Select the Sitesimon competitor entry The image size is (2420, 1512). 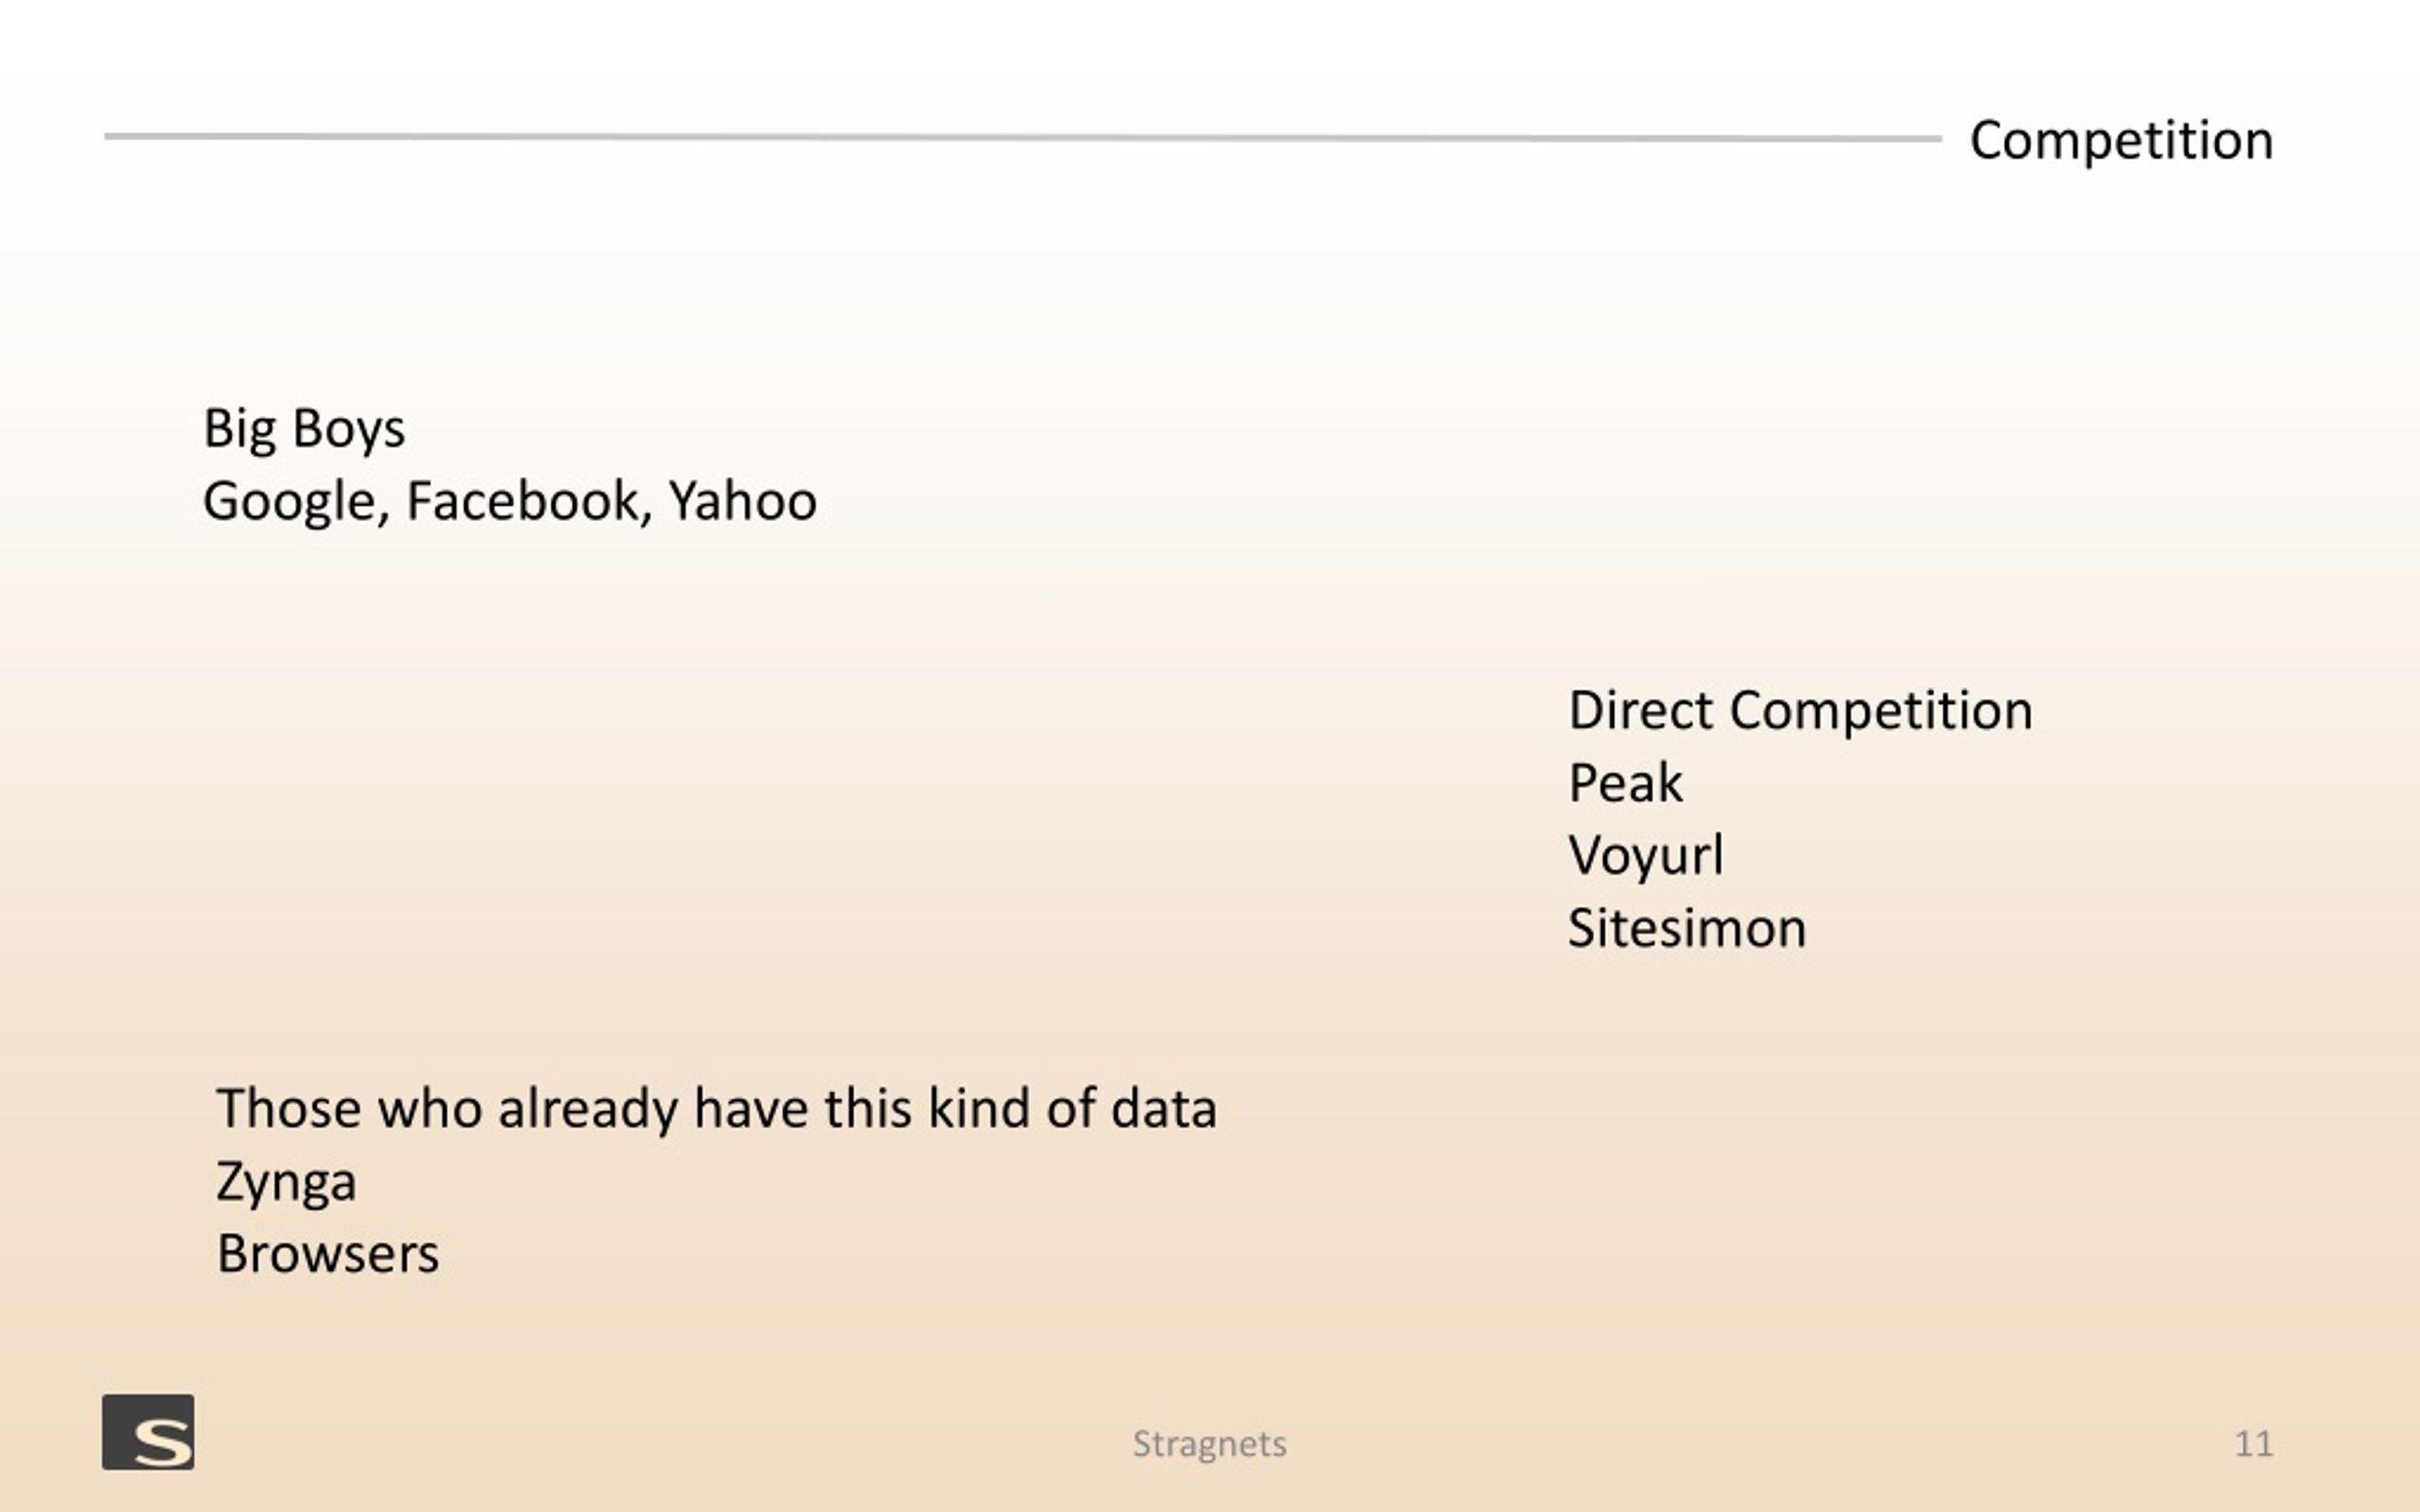[1687, 928]
